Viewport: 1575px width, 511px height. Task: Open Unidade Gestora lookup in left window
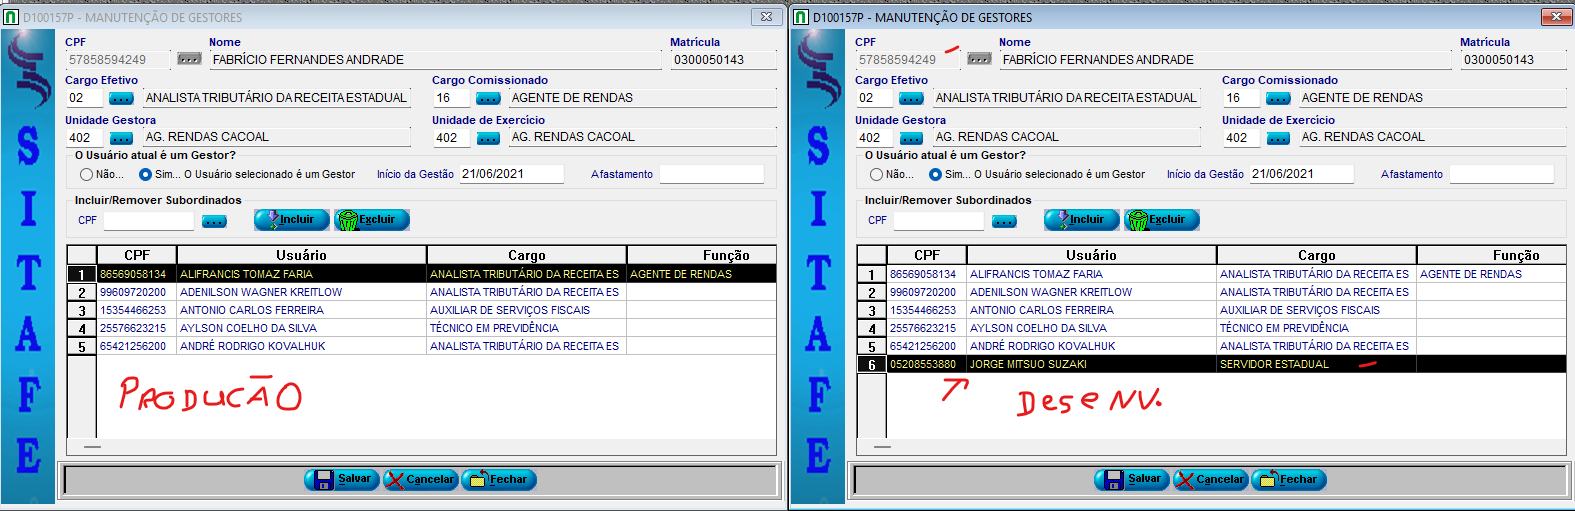click(121, 138)
